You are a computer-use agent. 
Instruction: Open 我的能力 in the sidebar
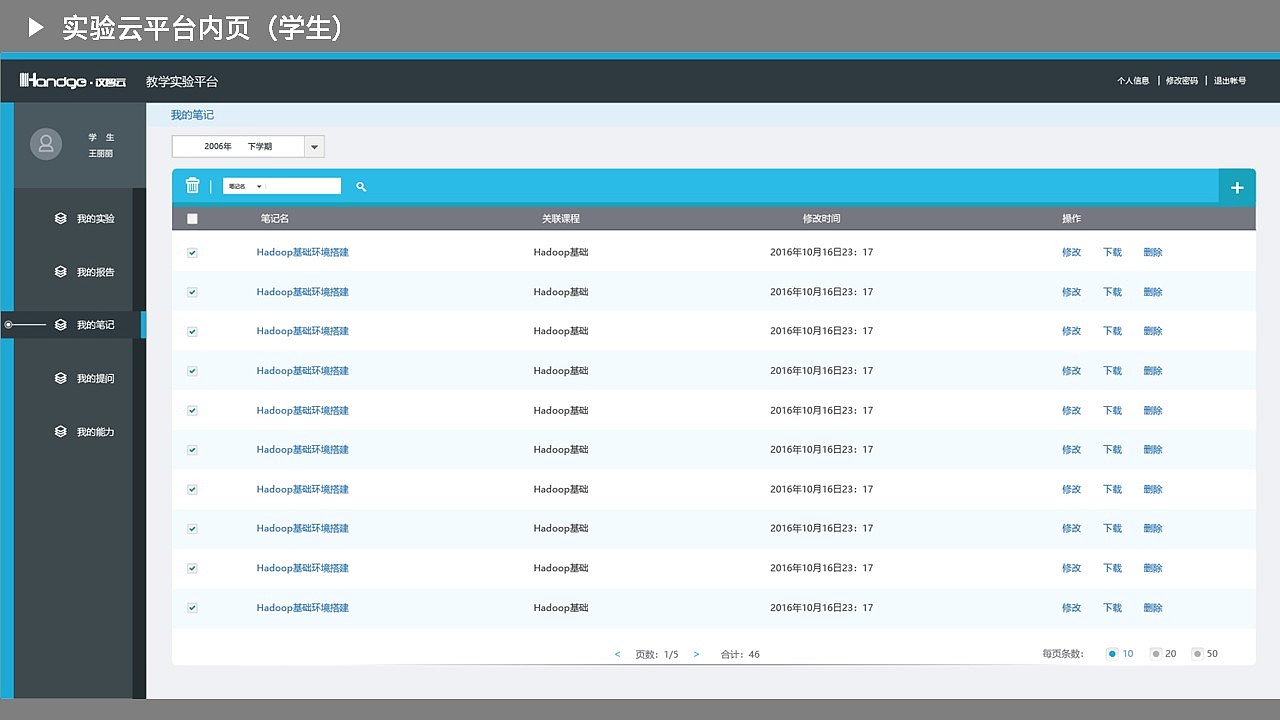click(85, 432)
